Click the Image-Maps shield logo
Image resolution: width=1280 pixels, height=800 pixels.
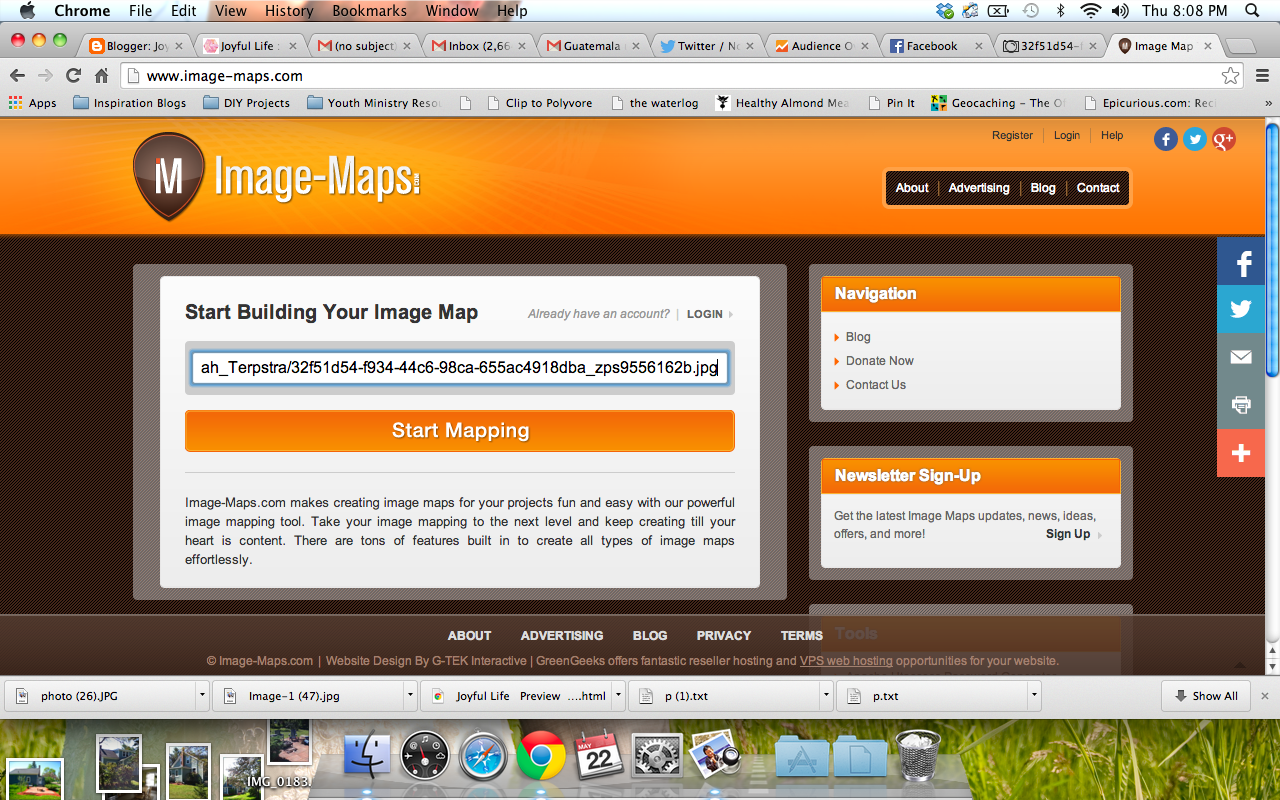[168, 176]
